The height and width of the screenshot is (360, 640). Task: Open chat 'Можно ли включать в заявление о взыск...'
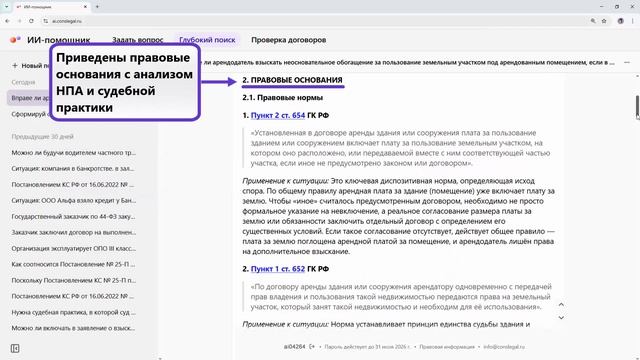click(73, 328)
